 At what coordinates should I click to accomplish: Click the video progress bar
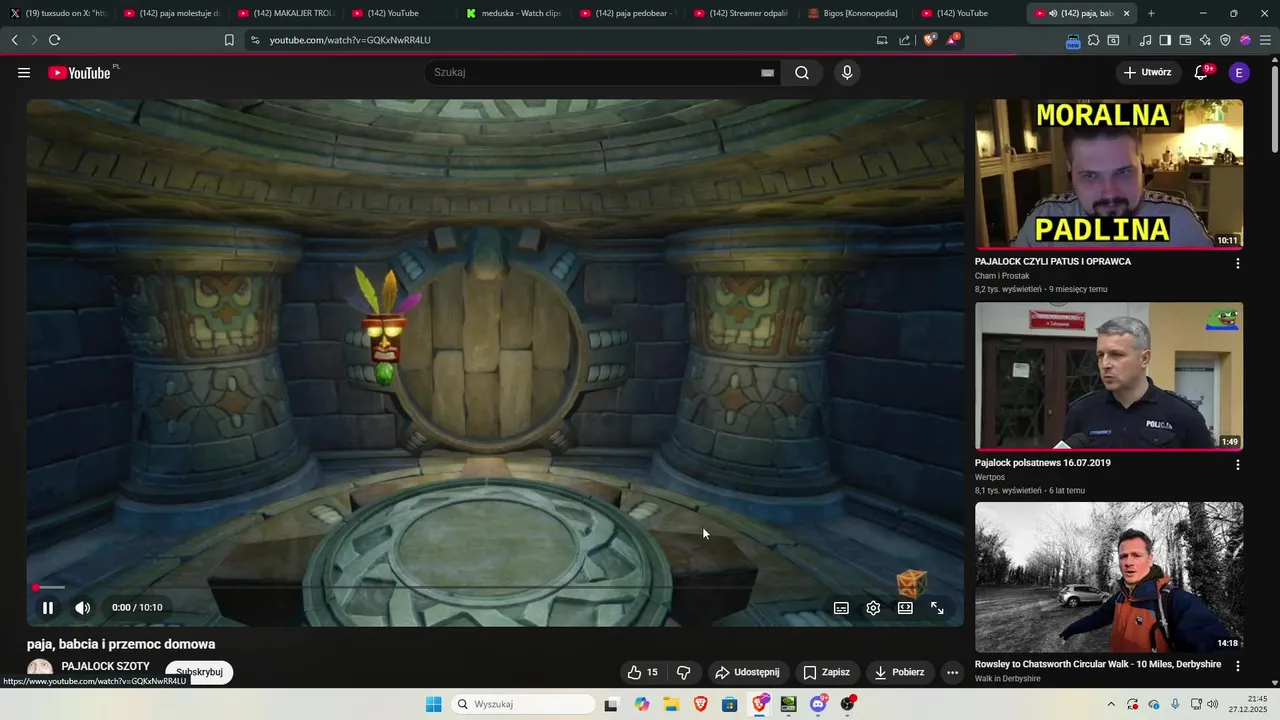click(495, 587)
